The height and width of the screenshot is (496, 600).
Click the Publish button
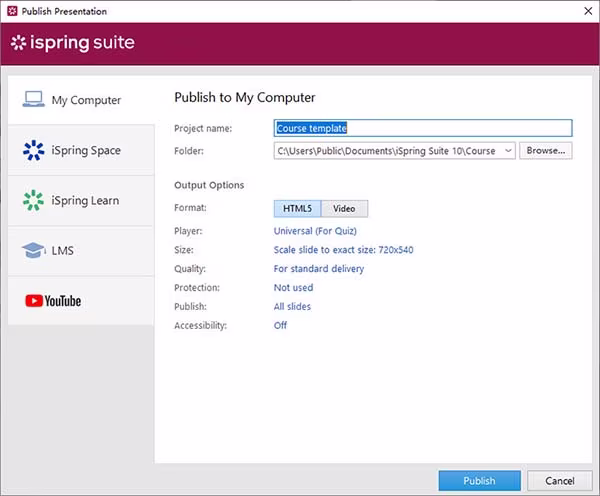click(x=479, y=481)
